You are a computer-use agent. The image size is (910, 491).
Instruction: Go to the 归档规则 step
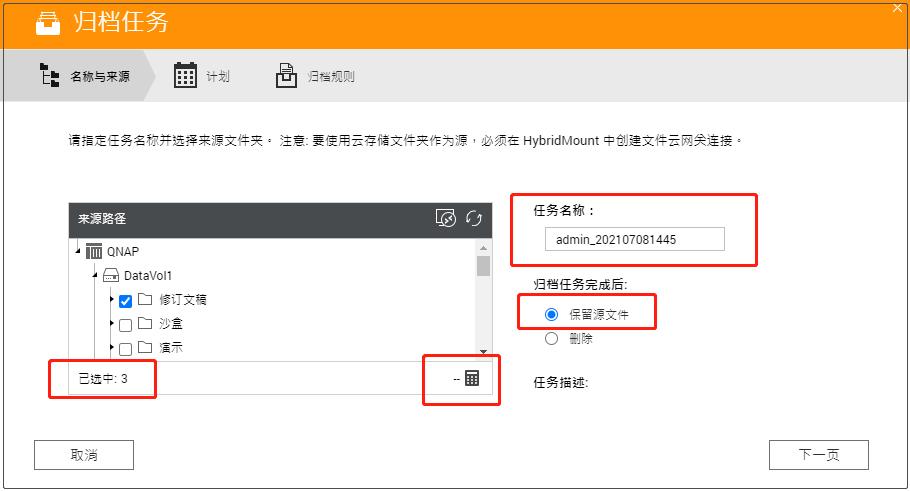pos(315,76)
